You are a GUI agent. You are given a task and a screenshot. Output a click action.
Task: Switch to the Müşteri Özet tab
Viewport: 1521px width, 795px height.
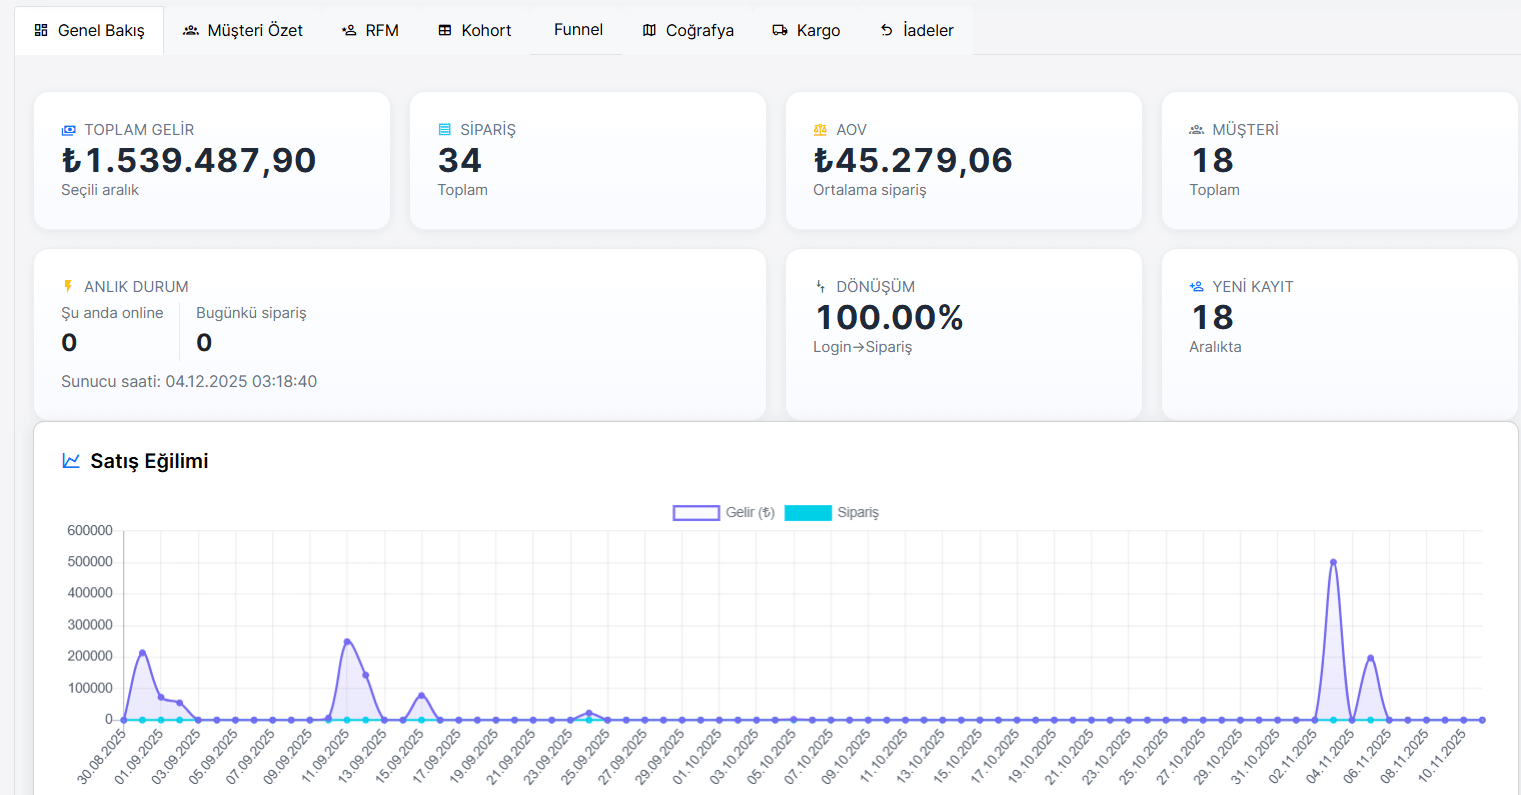click(x=243, y=30)
